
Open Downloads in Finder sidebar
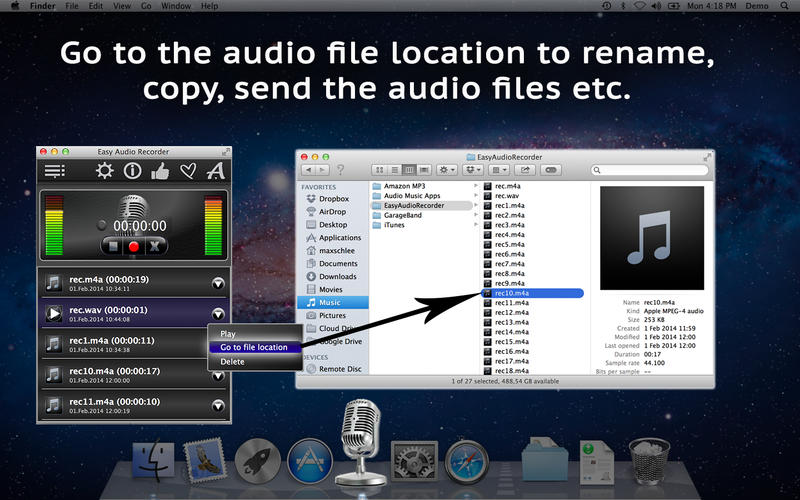(337, 277)
